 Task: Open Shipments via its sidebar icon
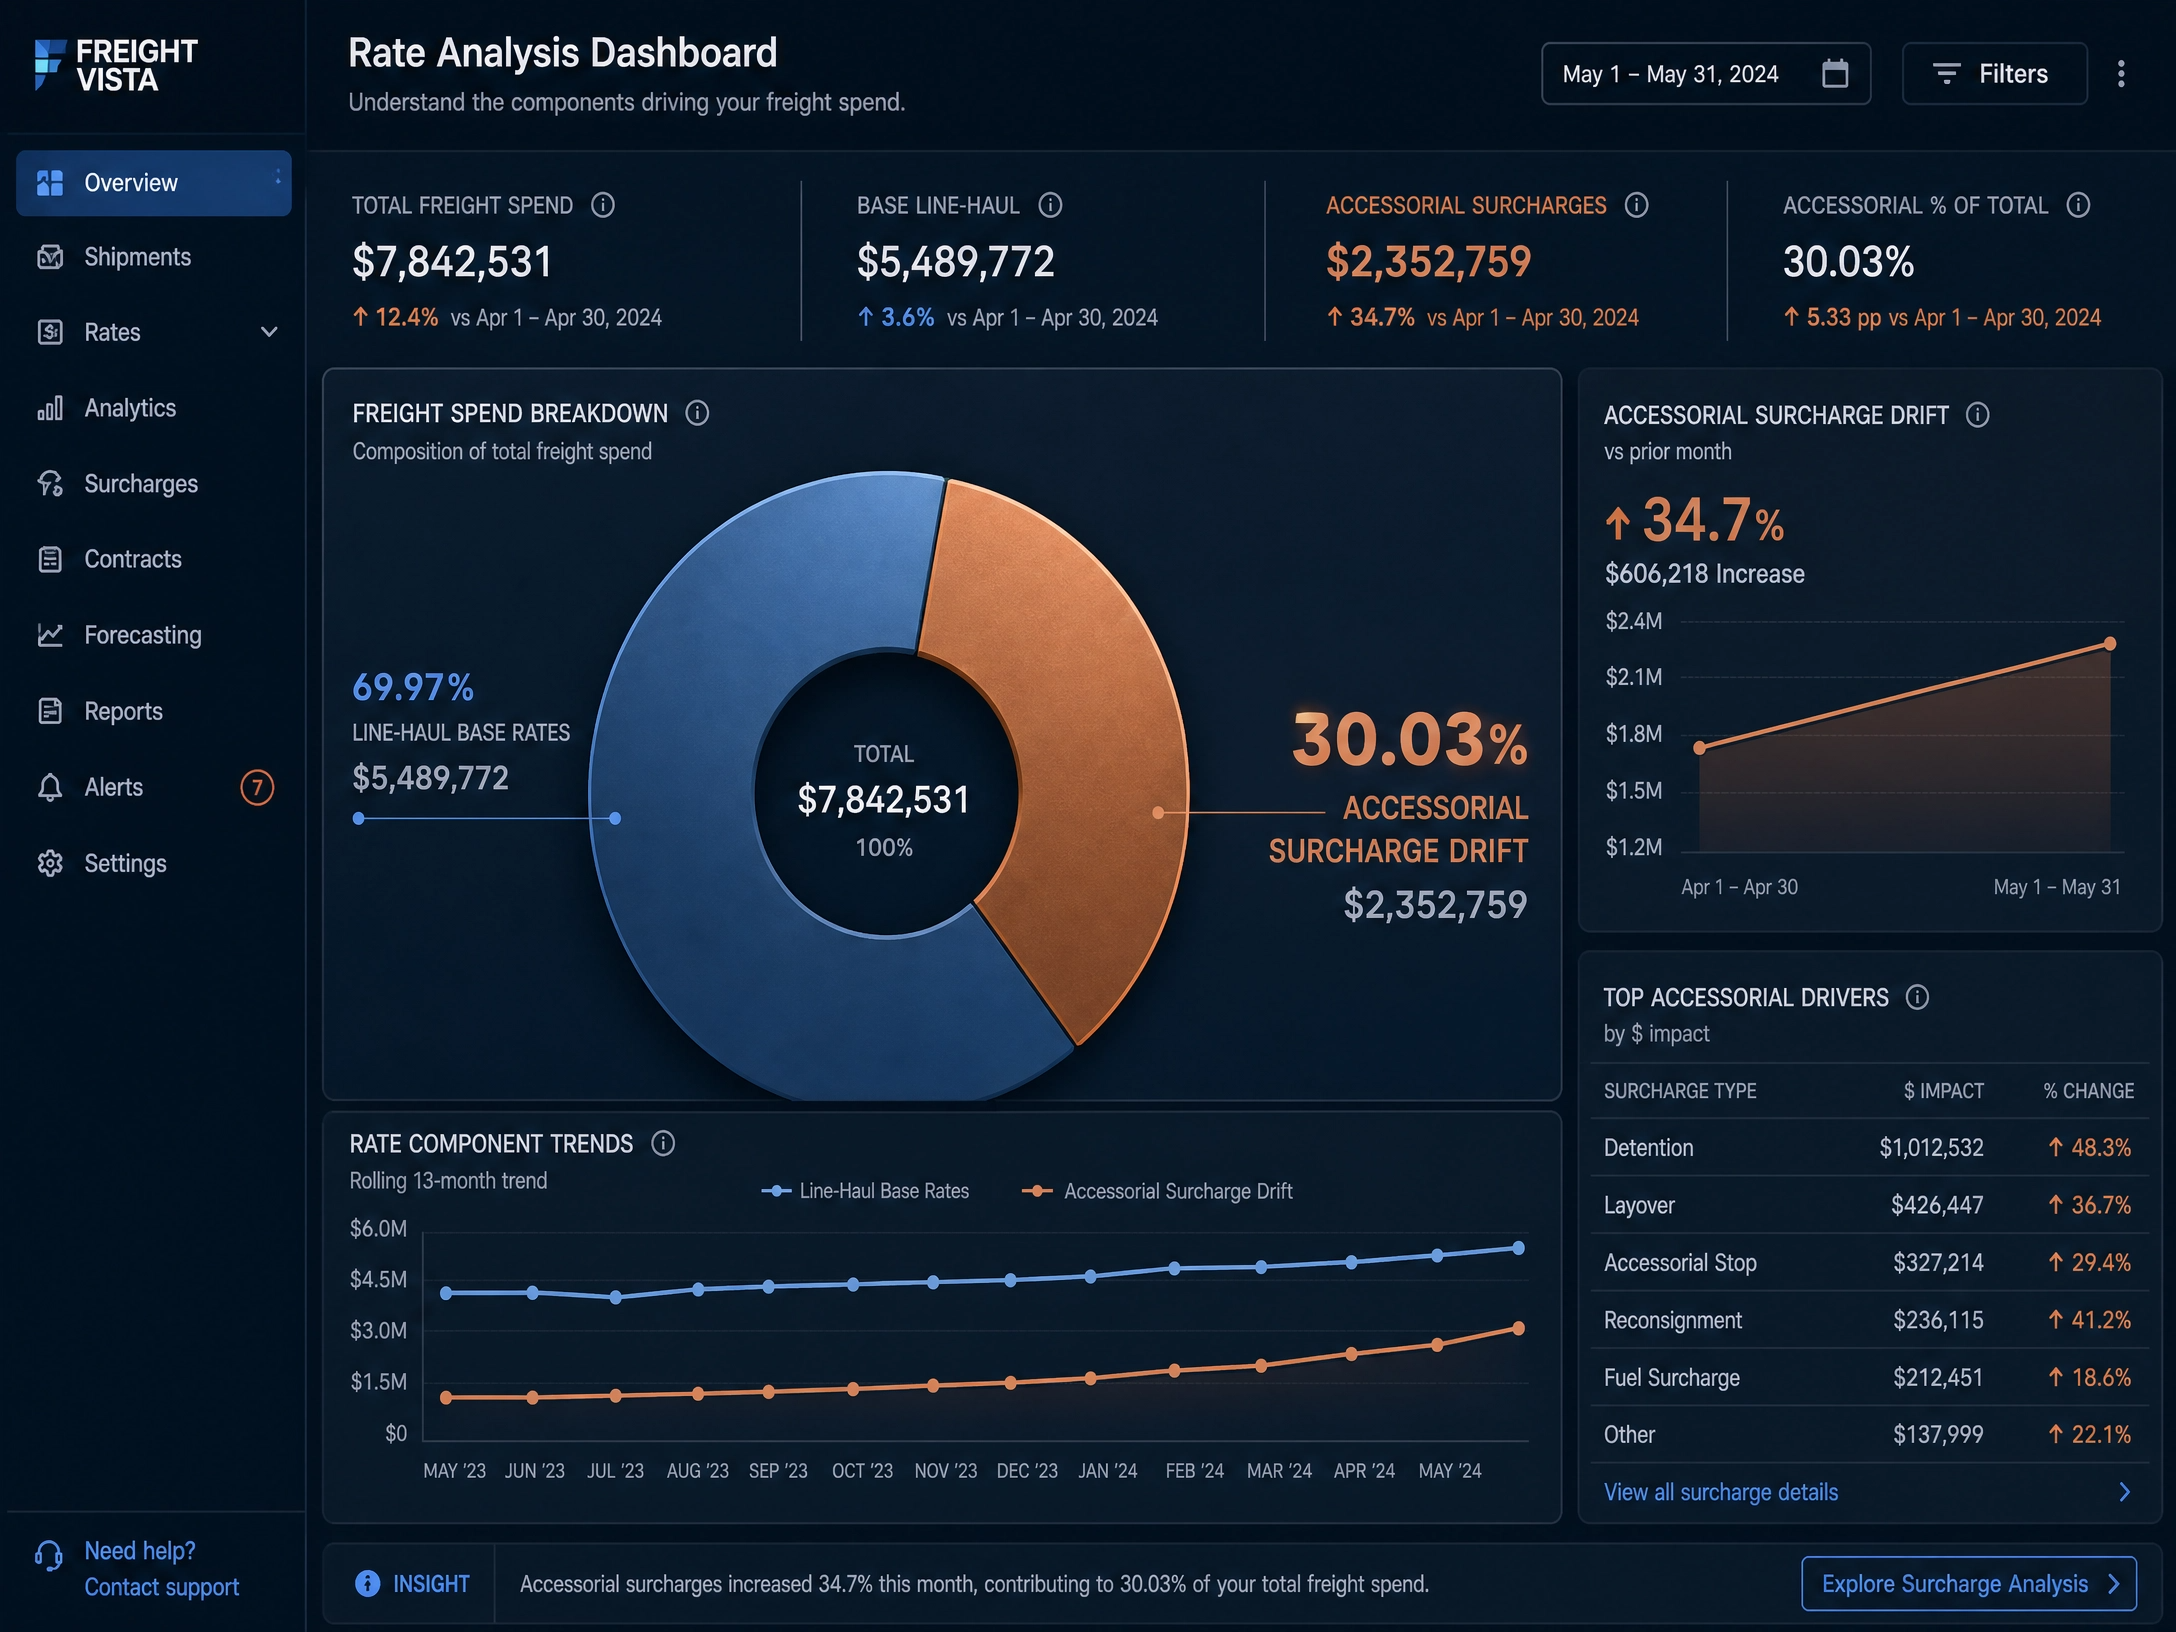click(x=50, y=258)
